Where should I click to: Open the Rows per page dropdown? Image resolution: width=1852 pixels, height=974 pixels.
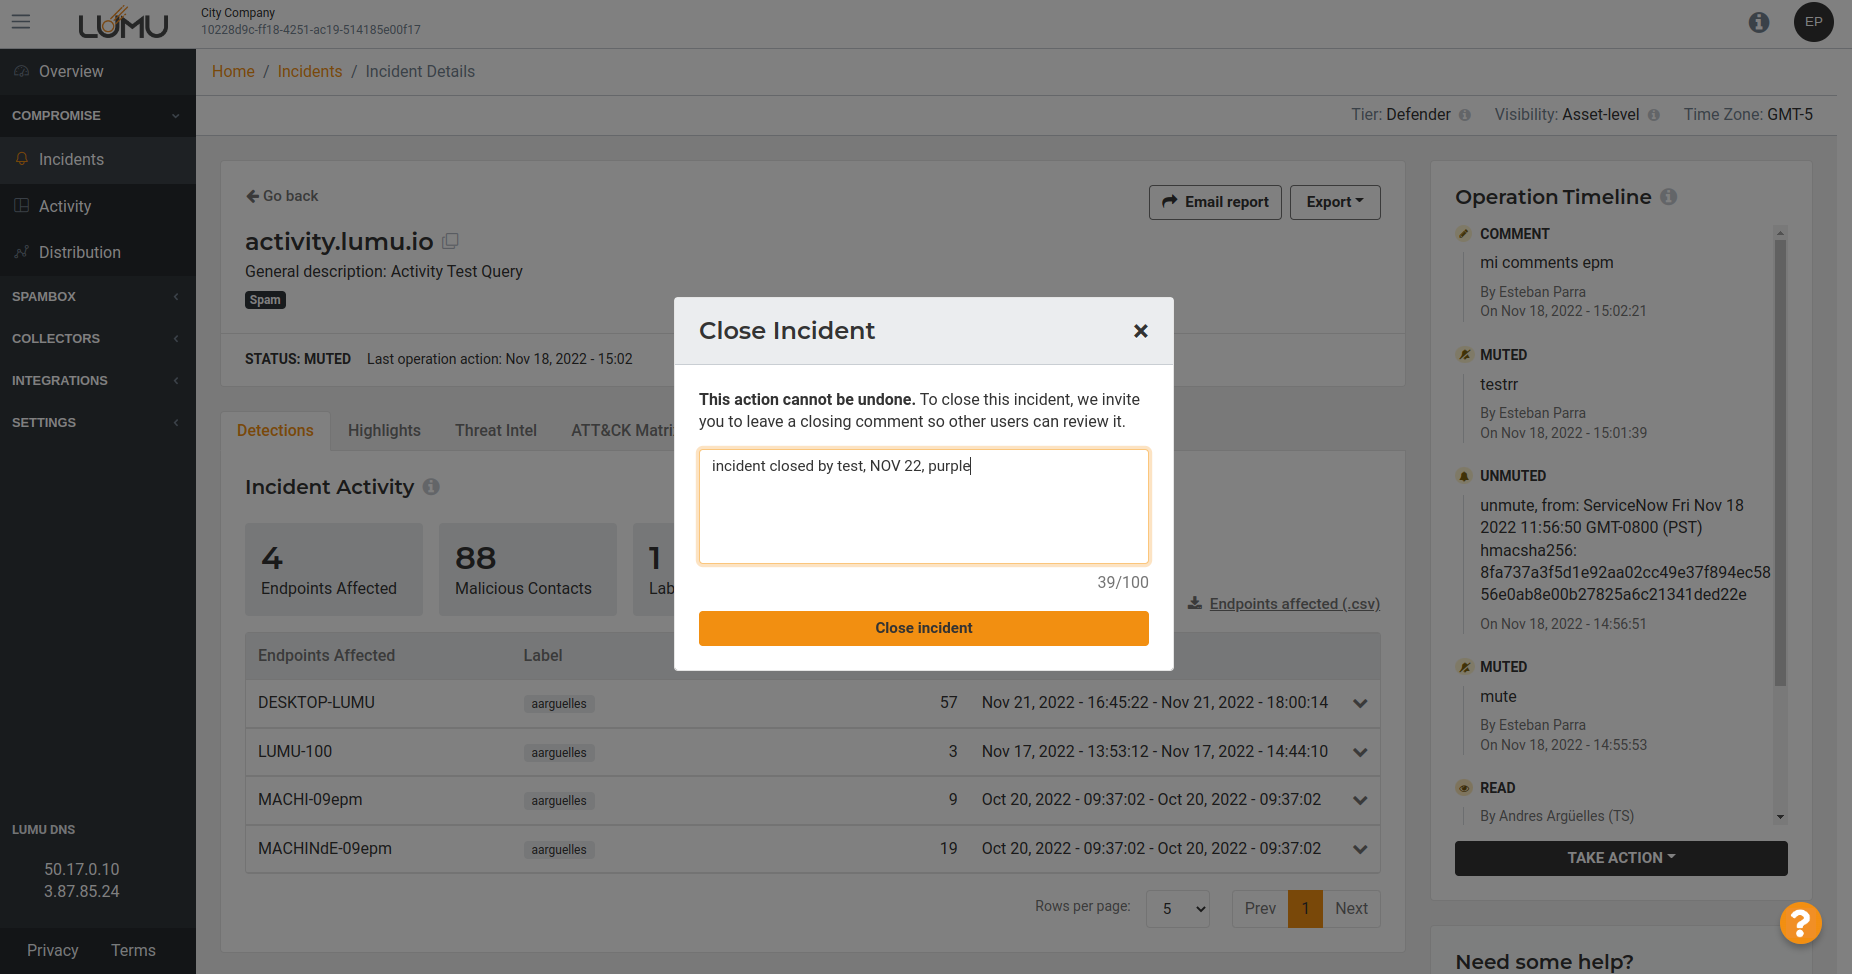1178,908
